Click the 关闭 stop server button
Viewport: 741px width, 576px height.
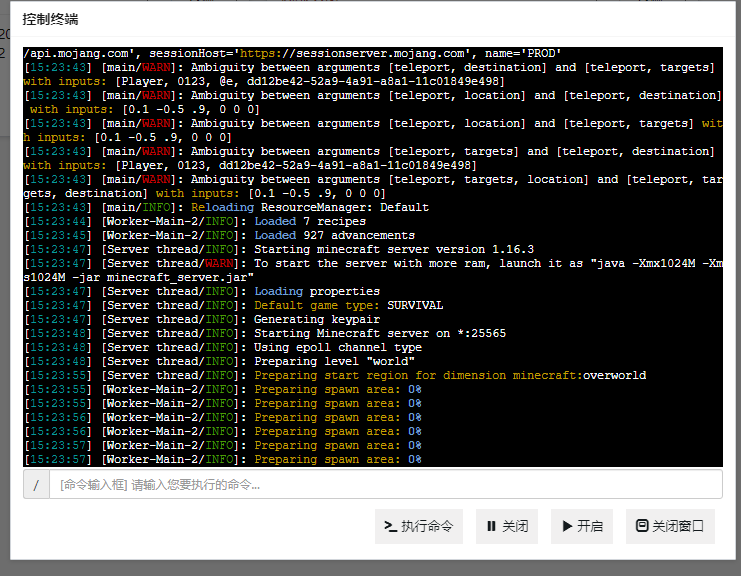(x=507, y=526)
